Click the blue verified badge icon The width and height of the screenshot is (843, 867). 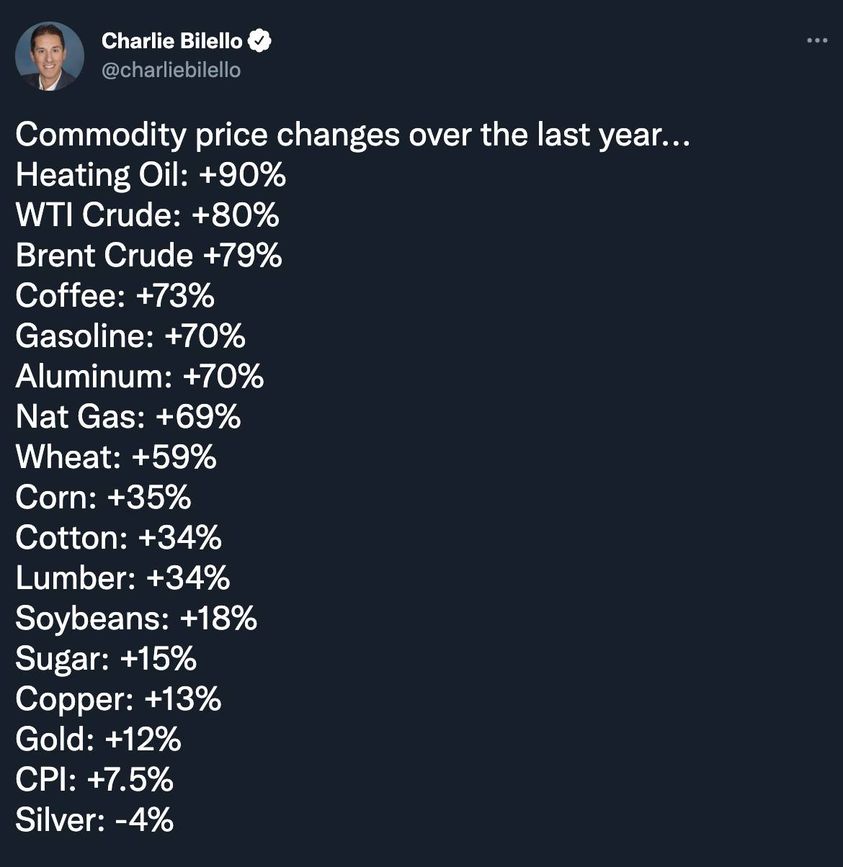(x=261, y=41)
